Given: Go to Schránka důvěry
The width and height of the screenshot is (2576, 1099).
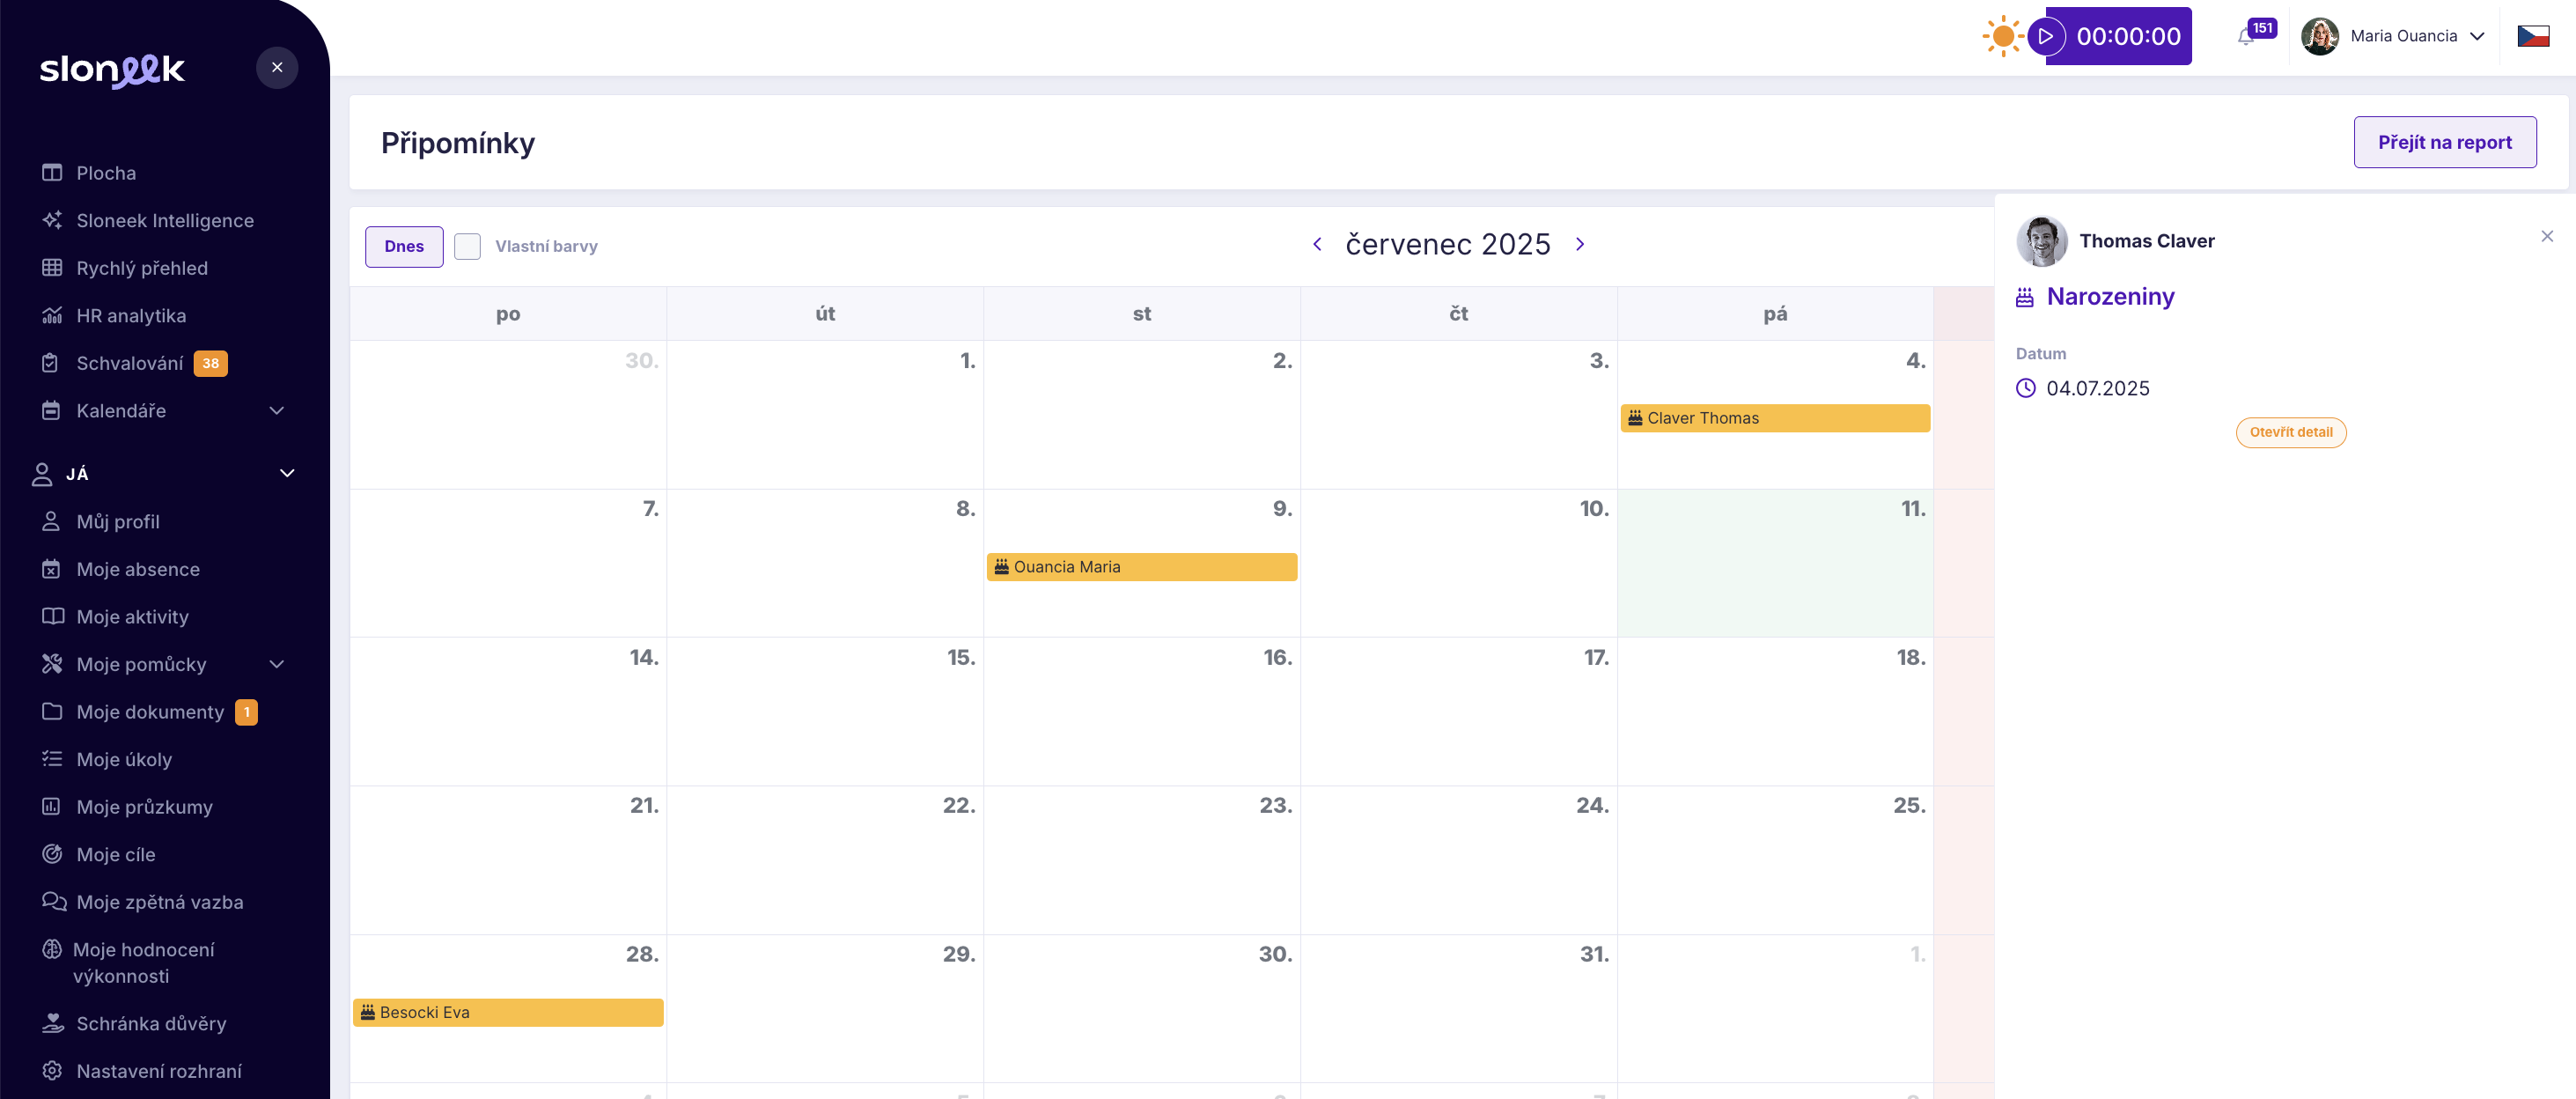Looking at the screenshot, I should 151,1023.
